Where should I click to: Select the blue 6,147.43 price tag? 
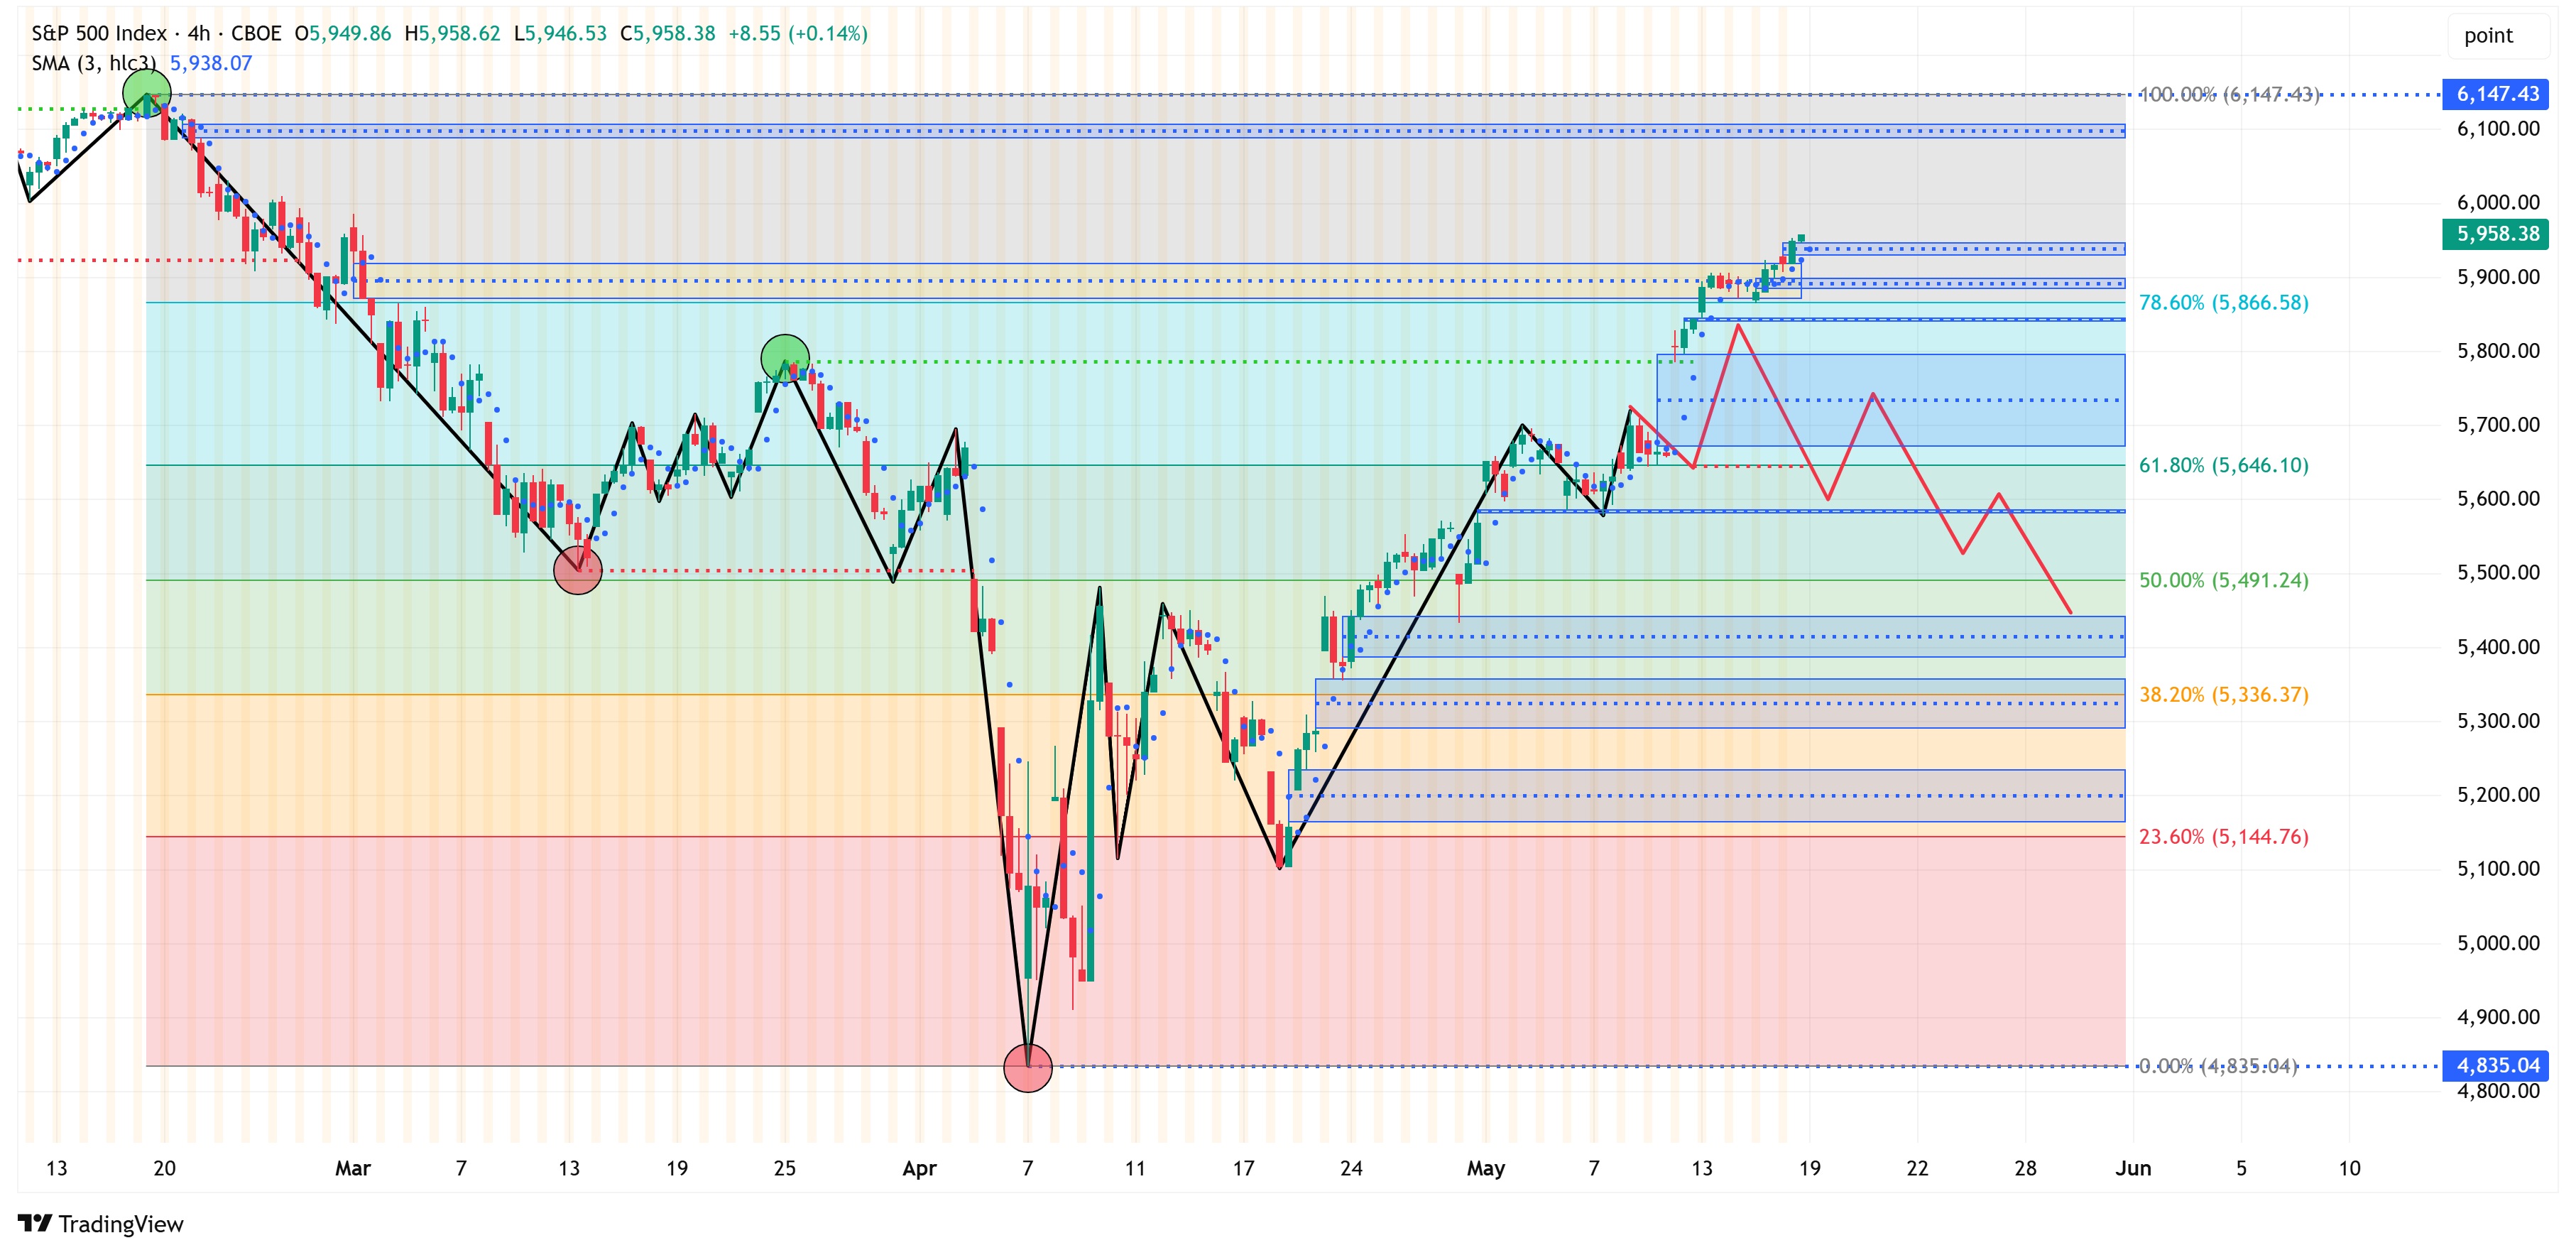point(2496,94)
